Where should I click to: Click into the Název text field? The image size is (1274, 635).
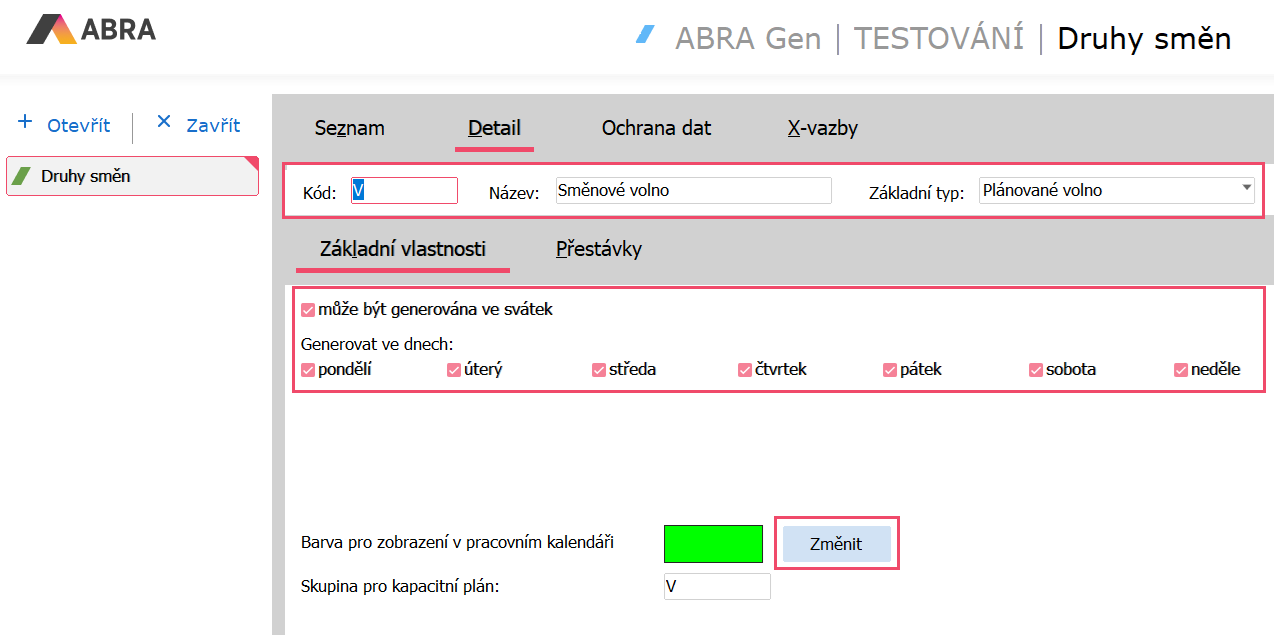pos(692,190)
